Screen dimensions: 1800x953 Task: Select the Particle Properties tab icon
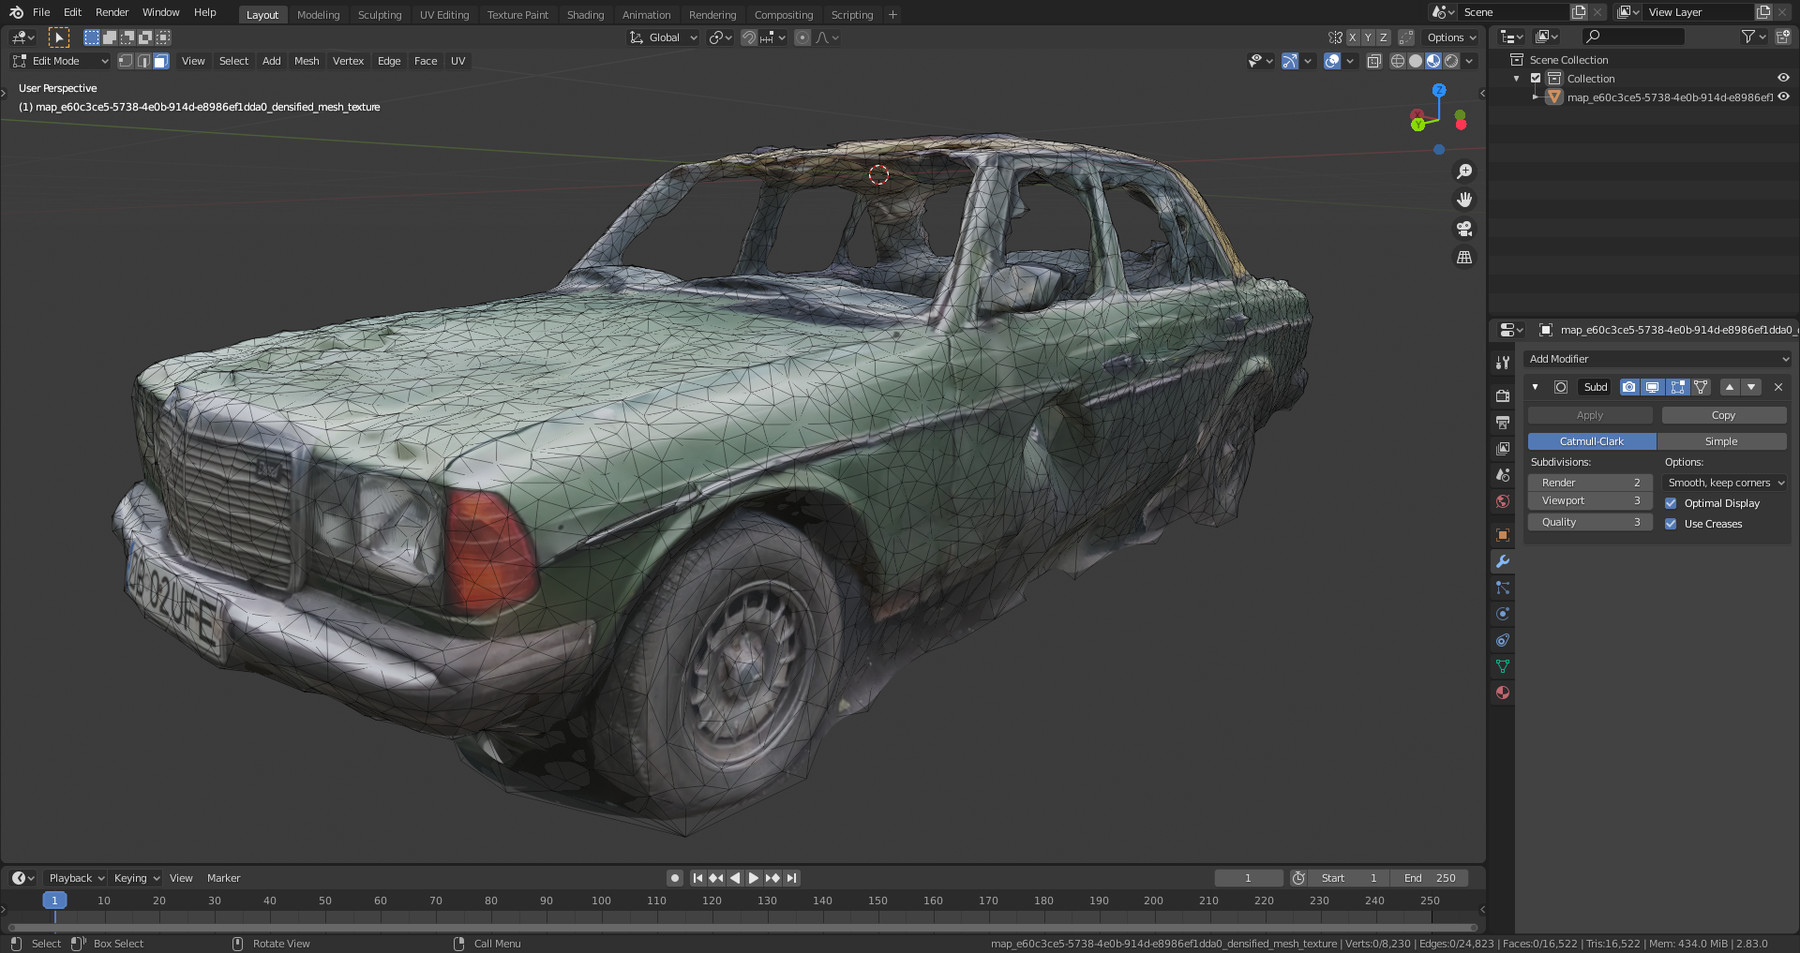tap(1502, 588)
